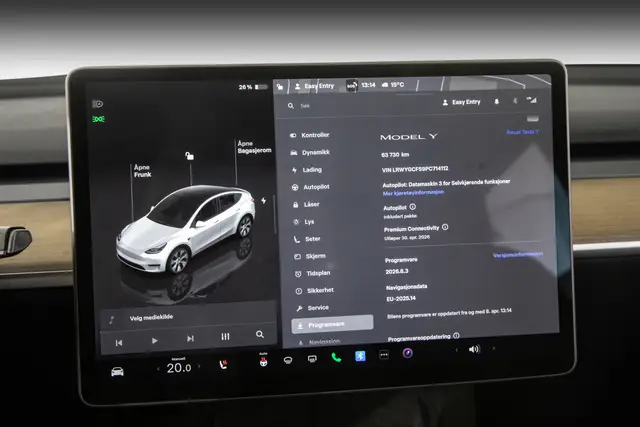The image size is (640, 427).
Task: Tap the Bluetooth icon in settings header
Action: [515, 100]
